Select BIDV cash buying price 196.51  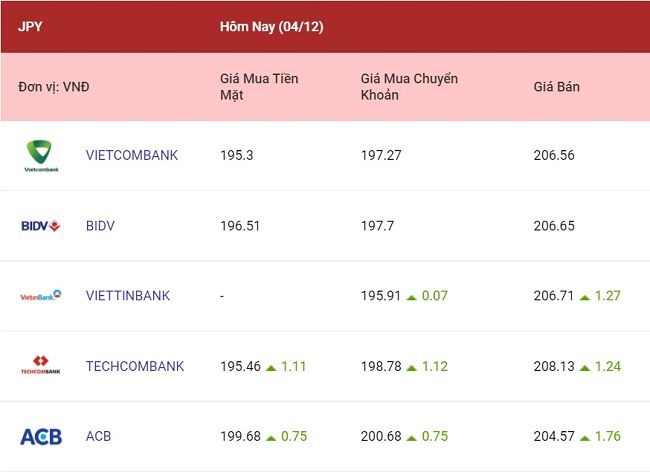(240, 226)
